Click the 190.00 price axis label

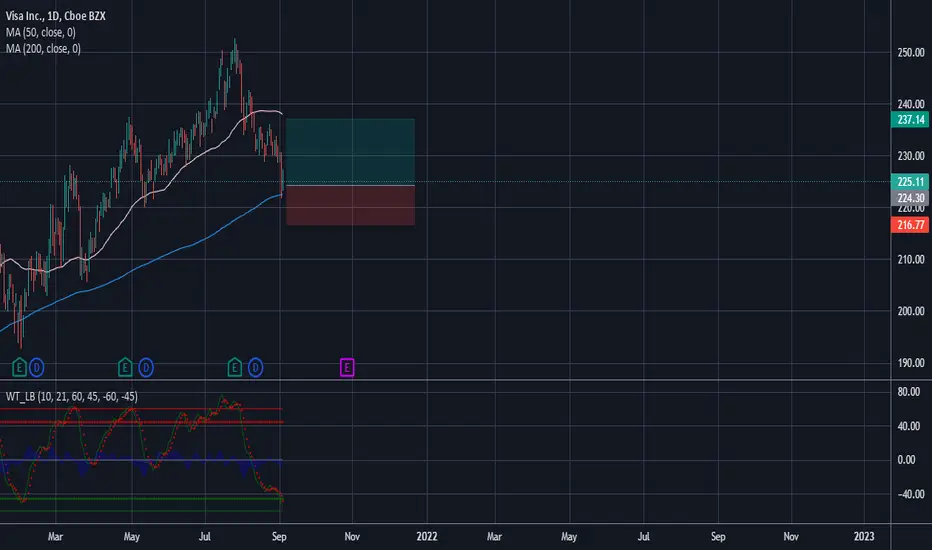[x=911, y=363]
